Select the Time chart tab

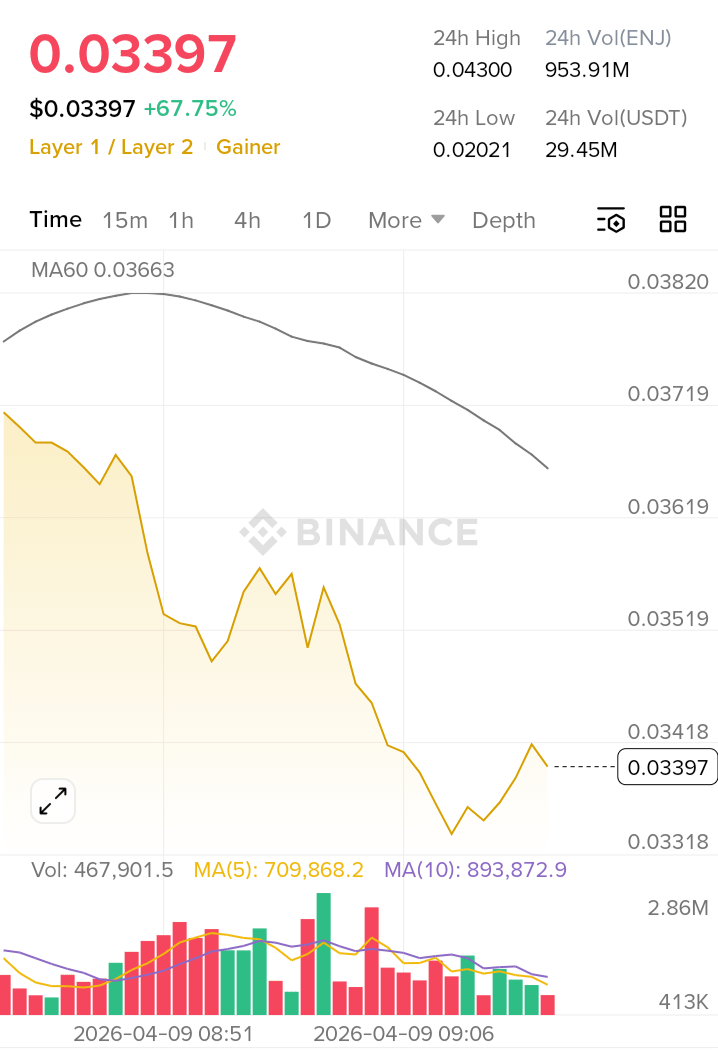pos(56,220)
